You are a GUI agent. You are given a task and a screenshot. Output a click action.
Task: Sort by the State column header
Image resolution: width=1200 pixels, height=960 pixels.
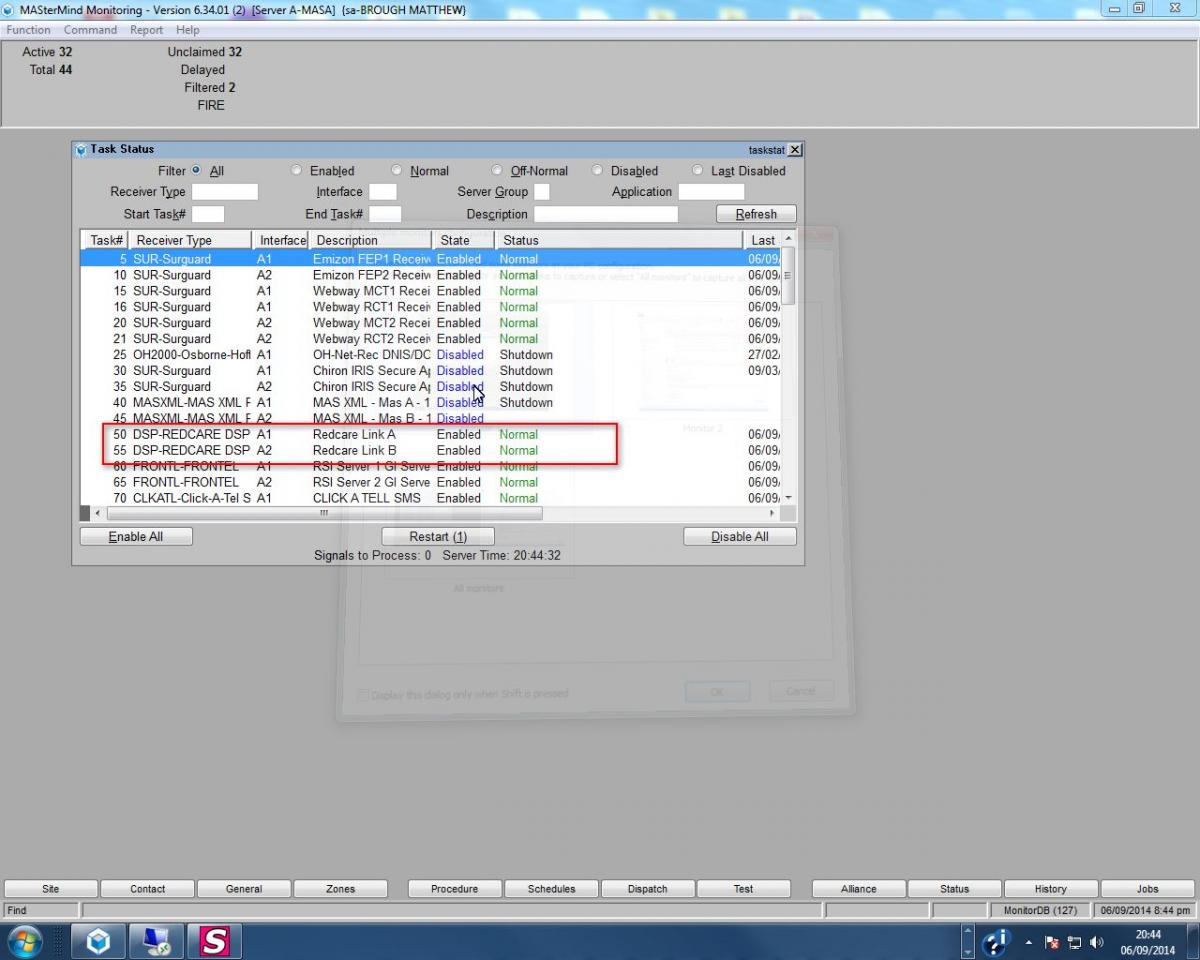[x=463, y=240]
